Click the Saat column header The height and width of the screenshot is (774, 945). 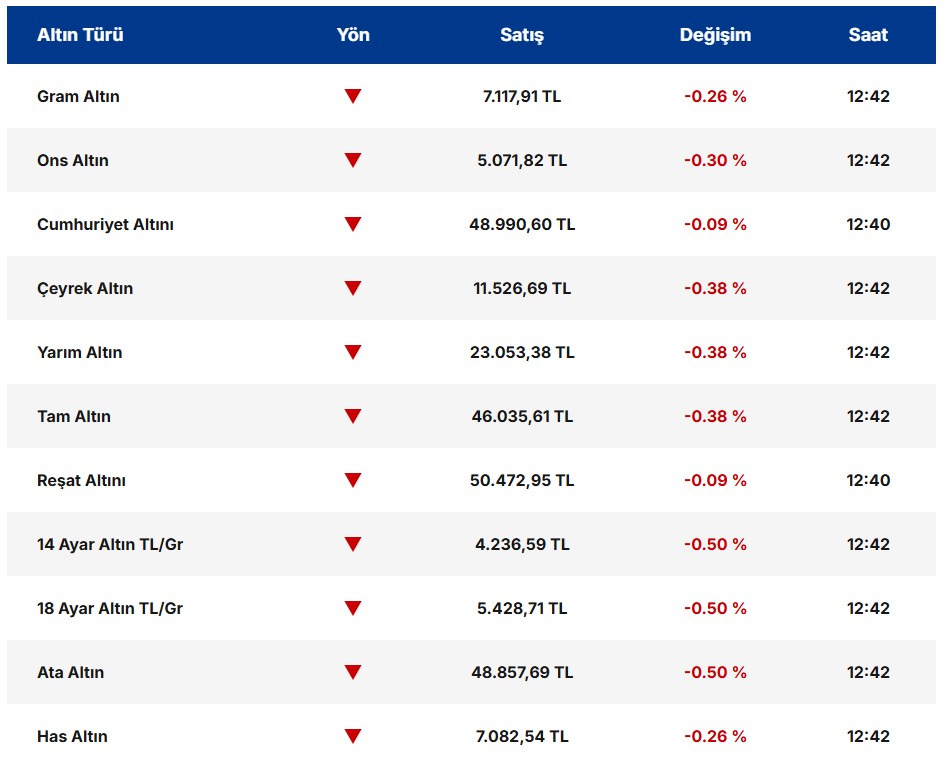[868, 35]
